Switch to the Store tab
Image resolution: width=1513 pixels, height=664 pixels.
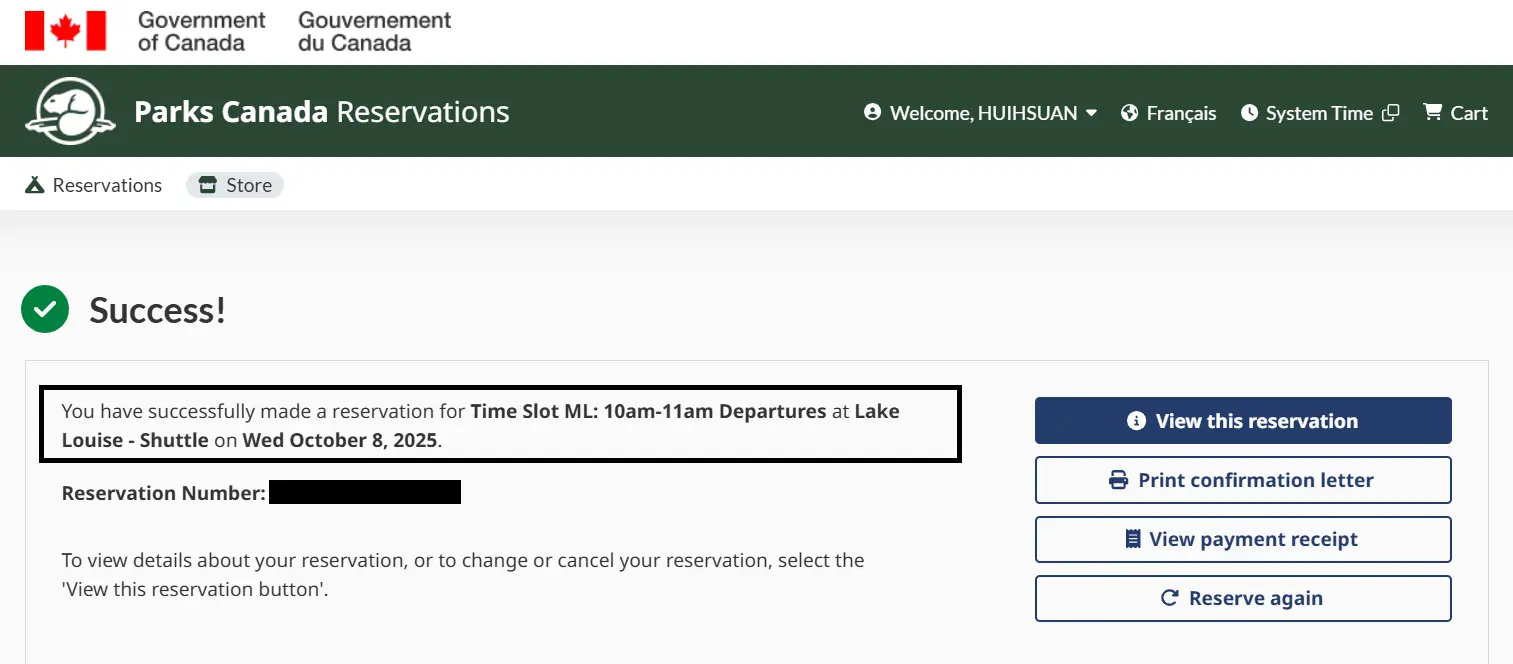pos(235,185)
